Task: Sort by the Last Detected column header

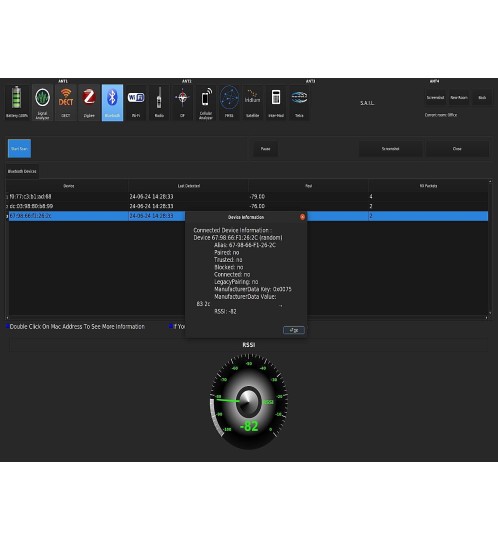Action: pyautogui.click(x=189, y=186)
